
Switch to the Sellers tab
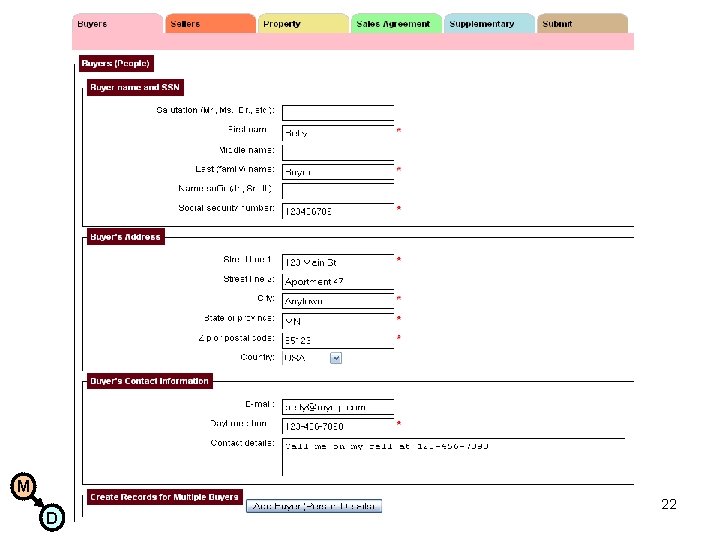click(210, 23)
